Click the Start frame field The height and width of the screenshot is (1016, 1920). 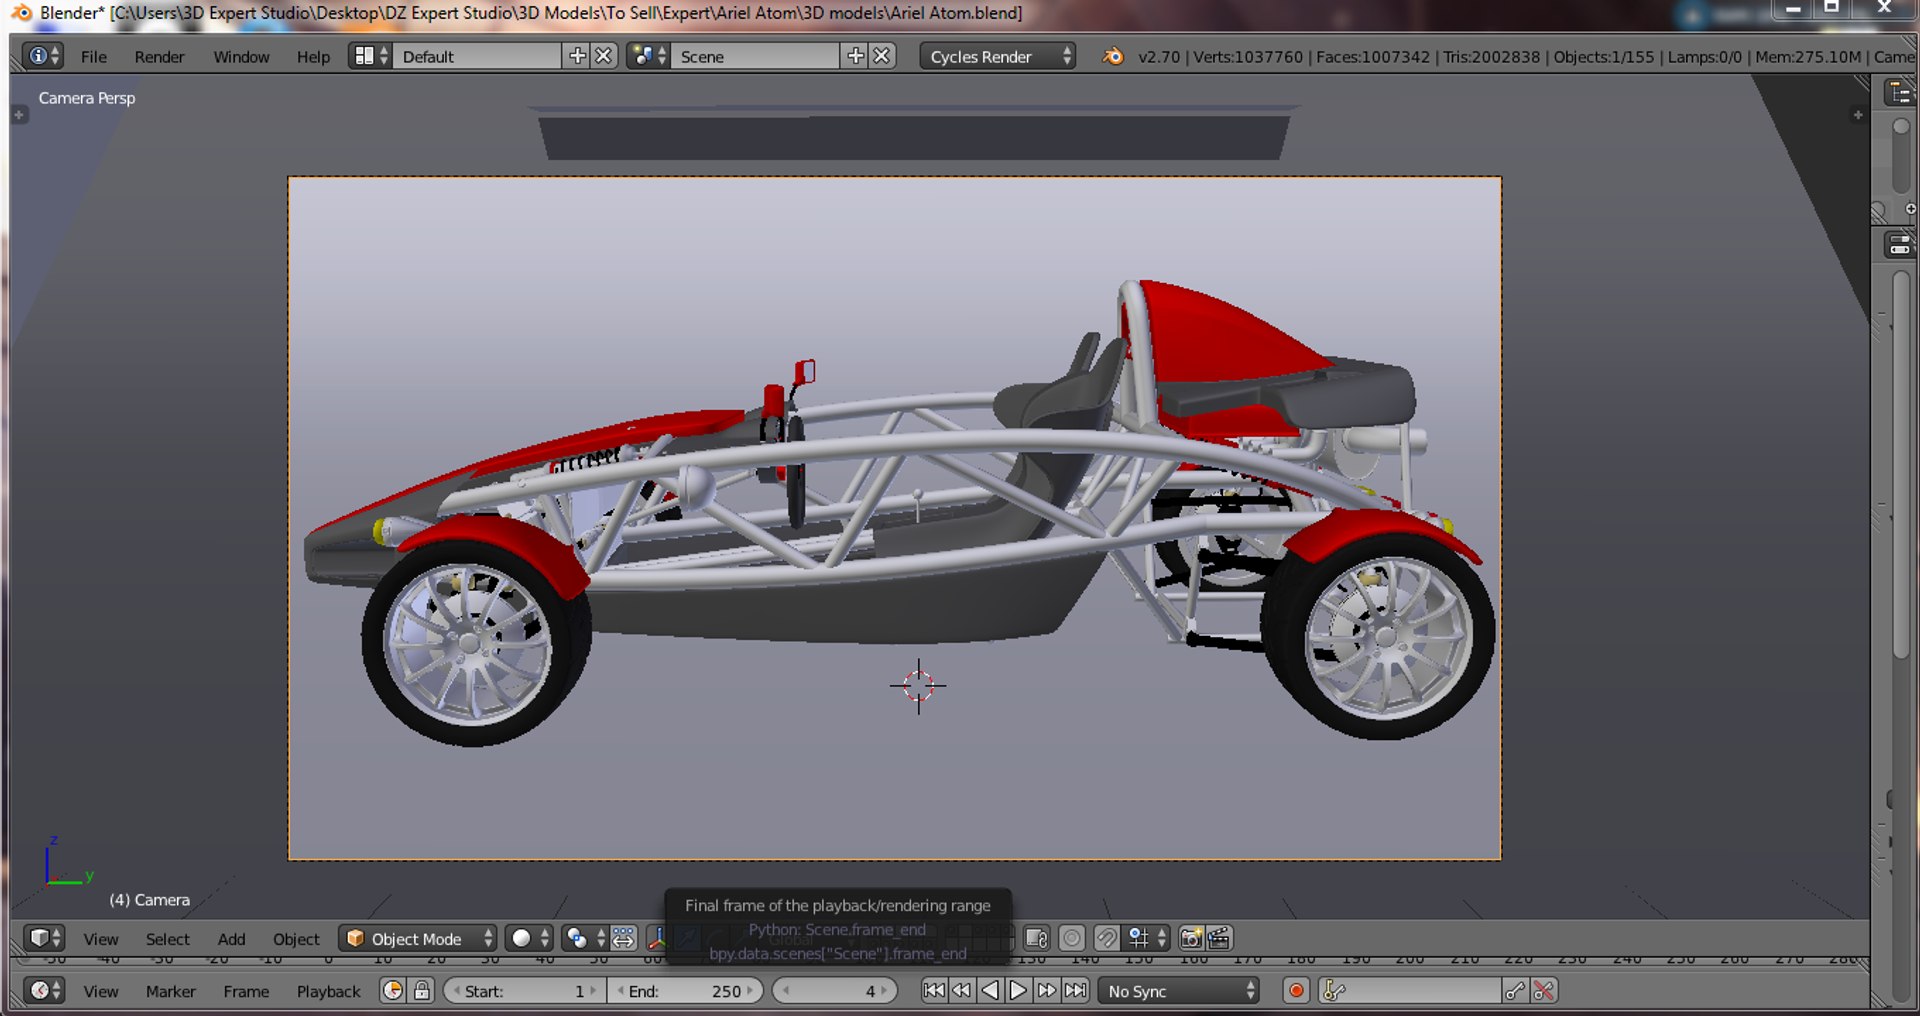coord(524,990)
